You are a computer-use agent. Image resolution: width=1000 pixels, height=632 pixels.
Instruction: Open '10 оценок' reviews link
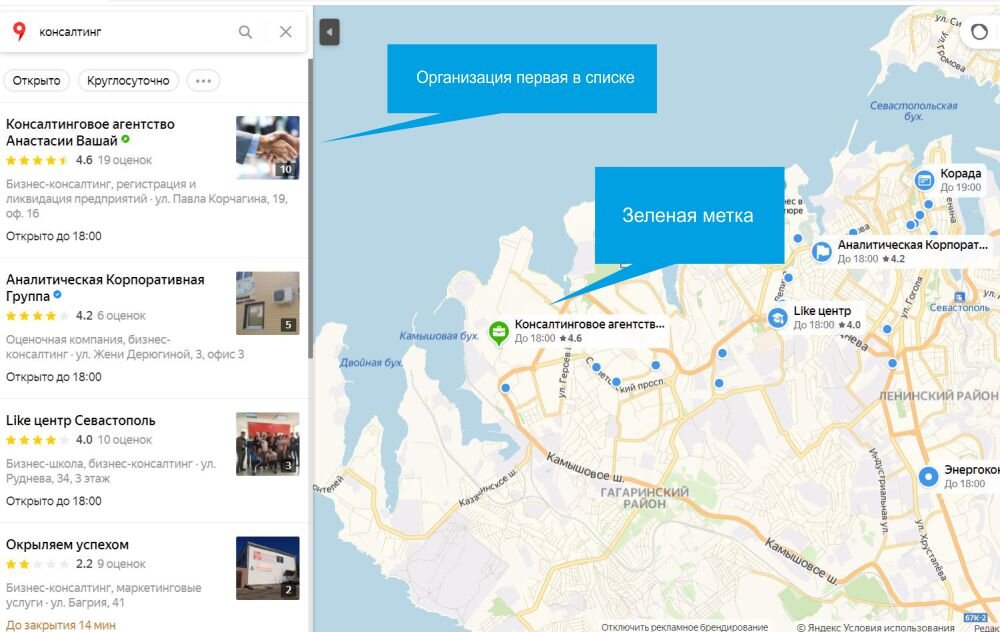click(x=124, y=440)
